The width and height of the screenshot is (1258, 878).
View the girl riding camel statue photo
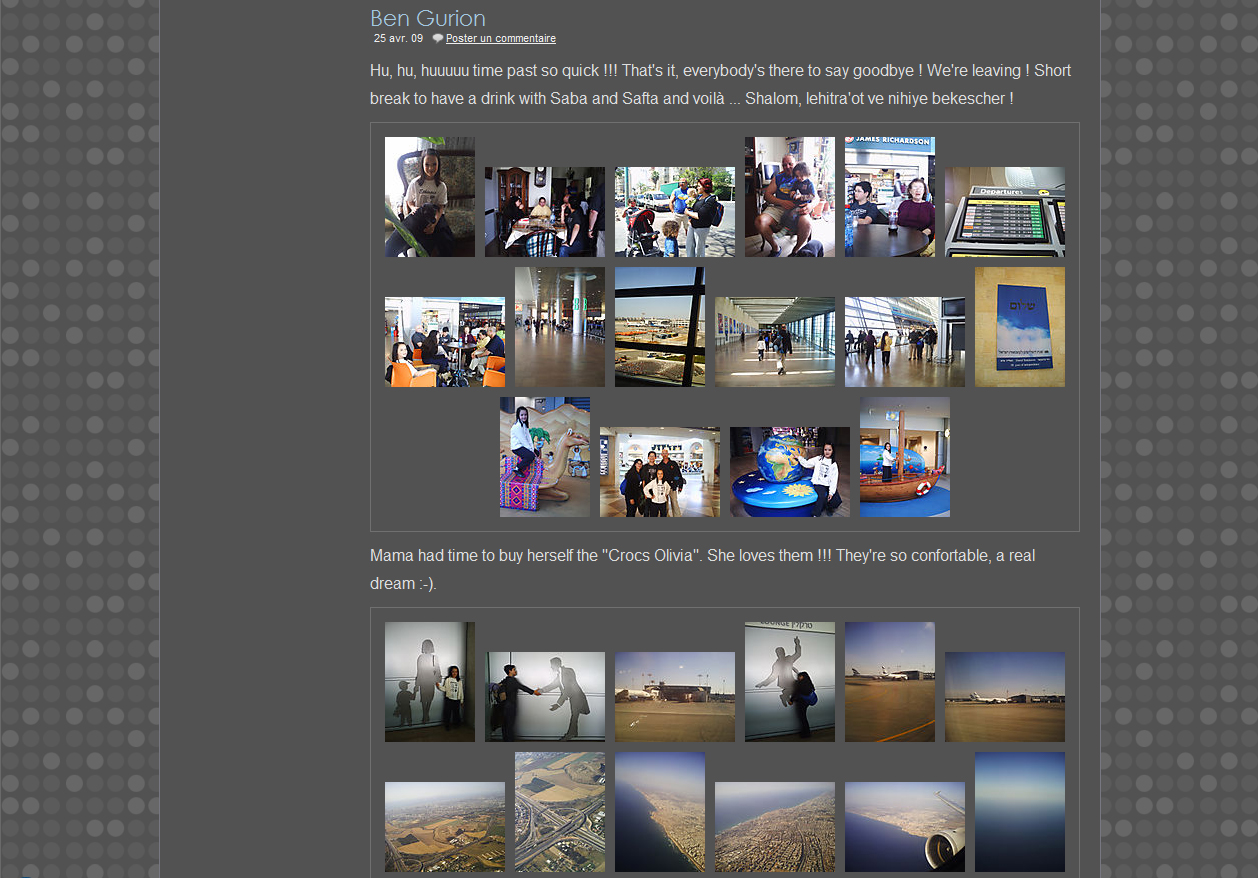(x=544, y=457)
